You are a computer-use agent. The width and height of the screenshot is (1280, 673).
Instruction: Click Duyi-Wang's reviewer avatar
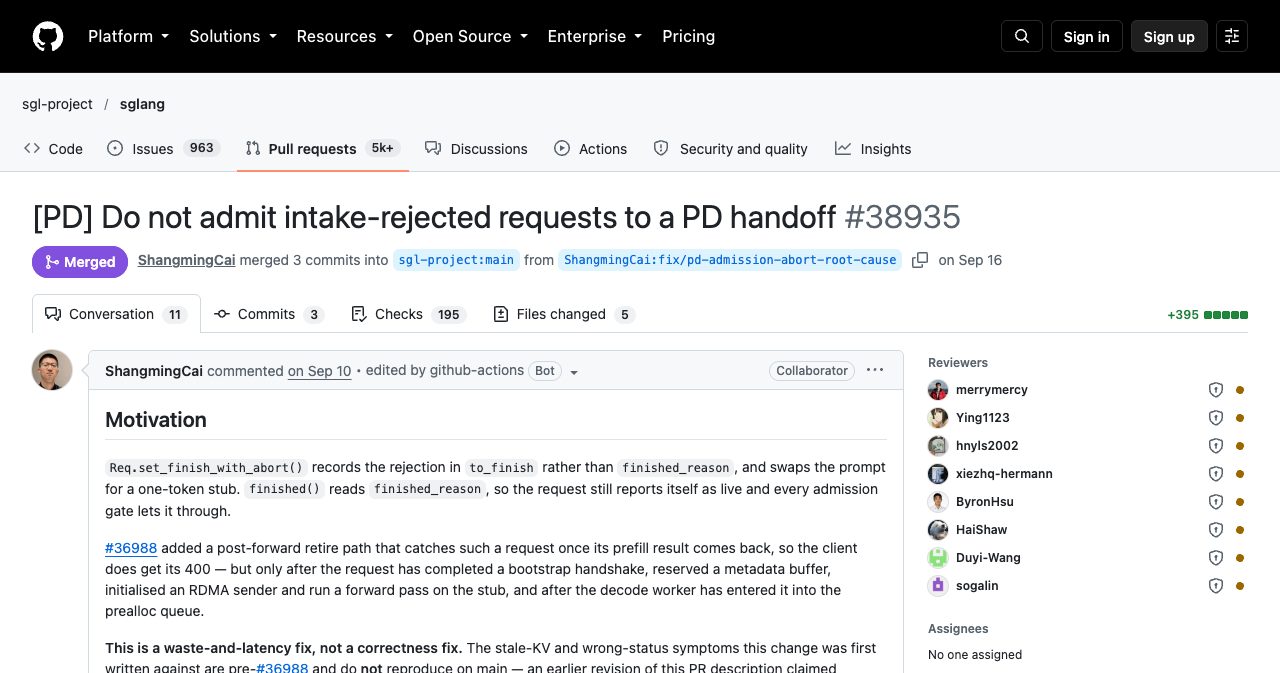point(938,558)
